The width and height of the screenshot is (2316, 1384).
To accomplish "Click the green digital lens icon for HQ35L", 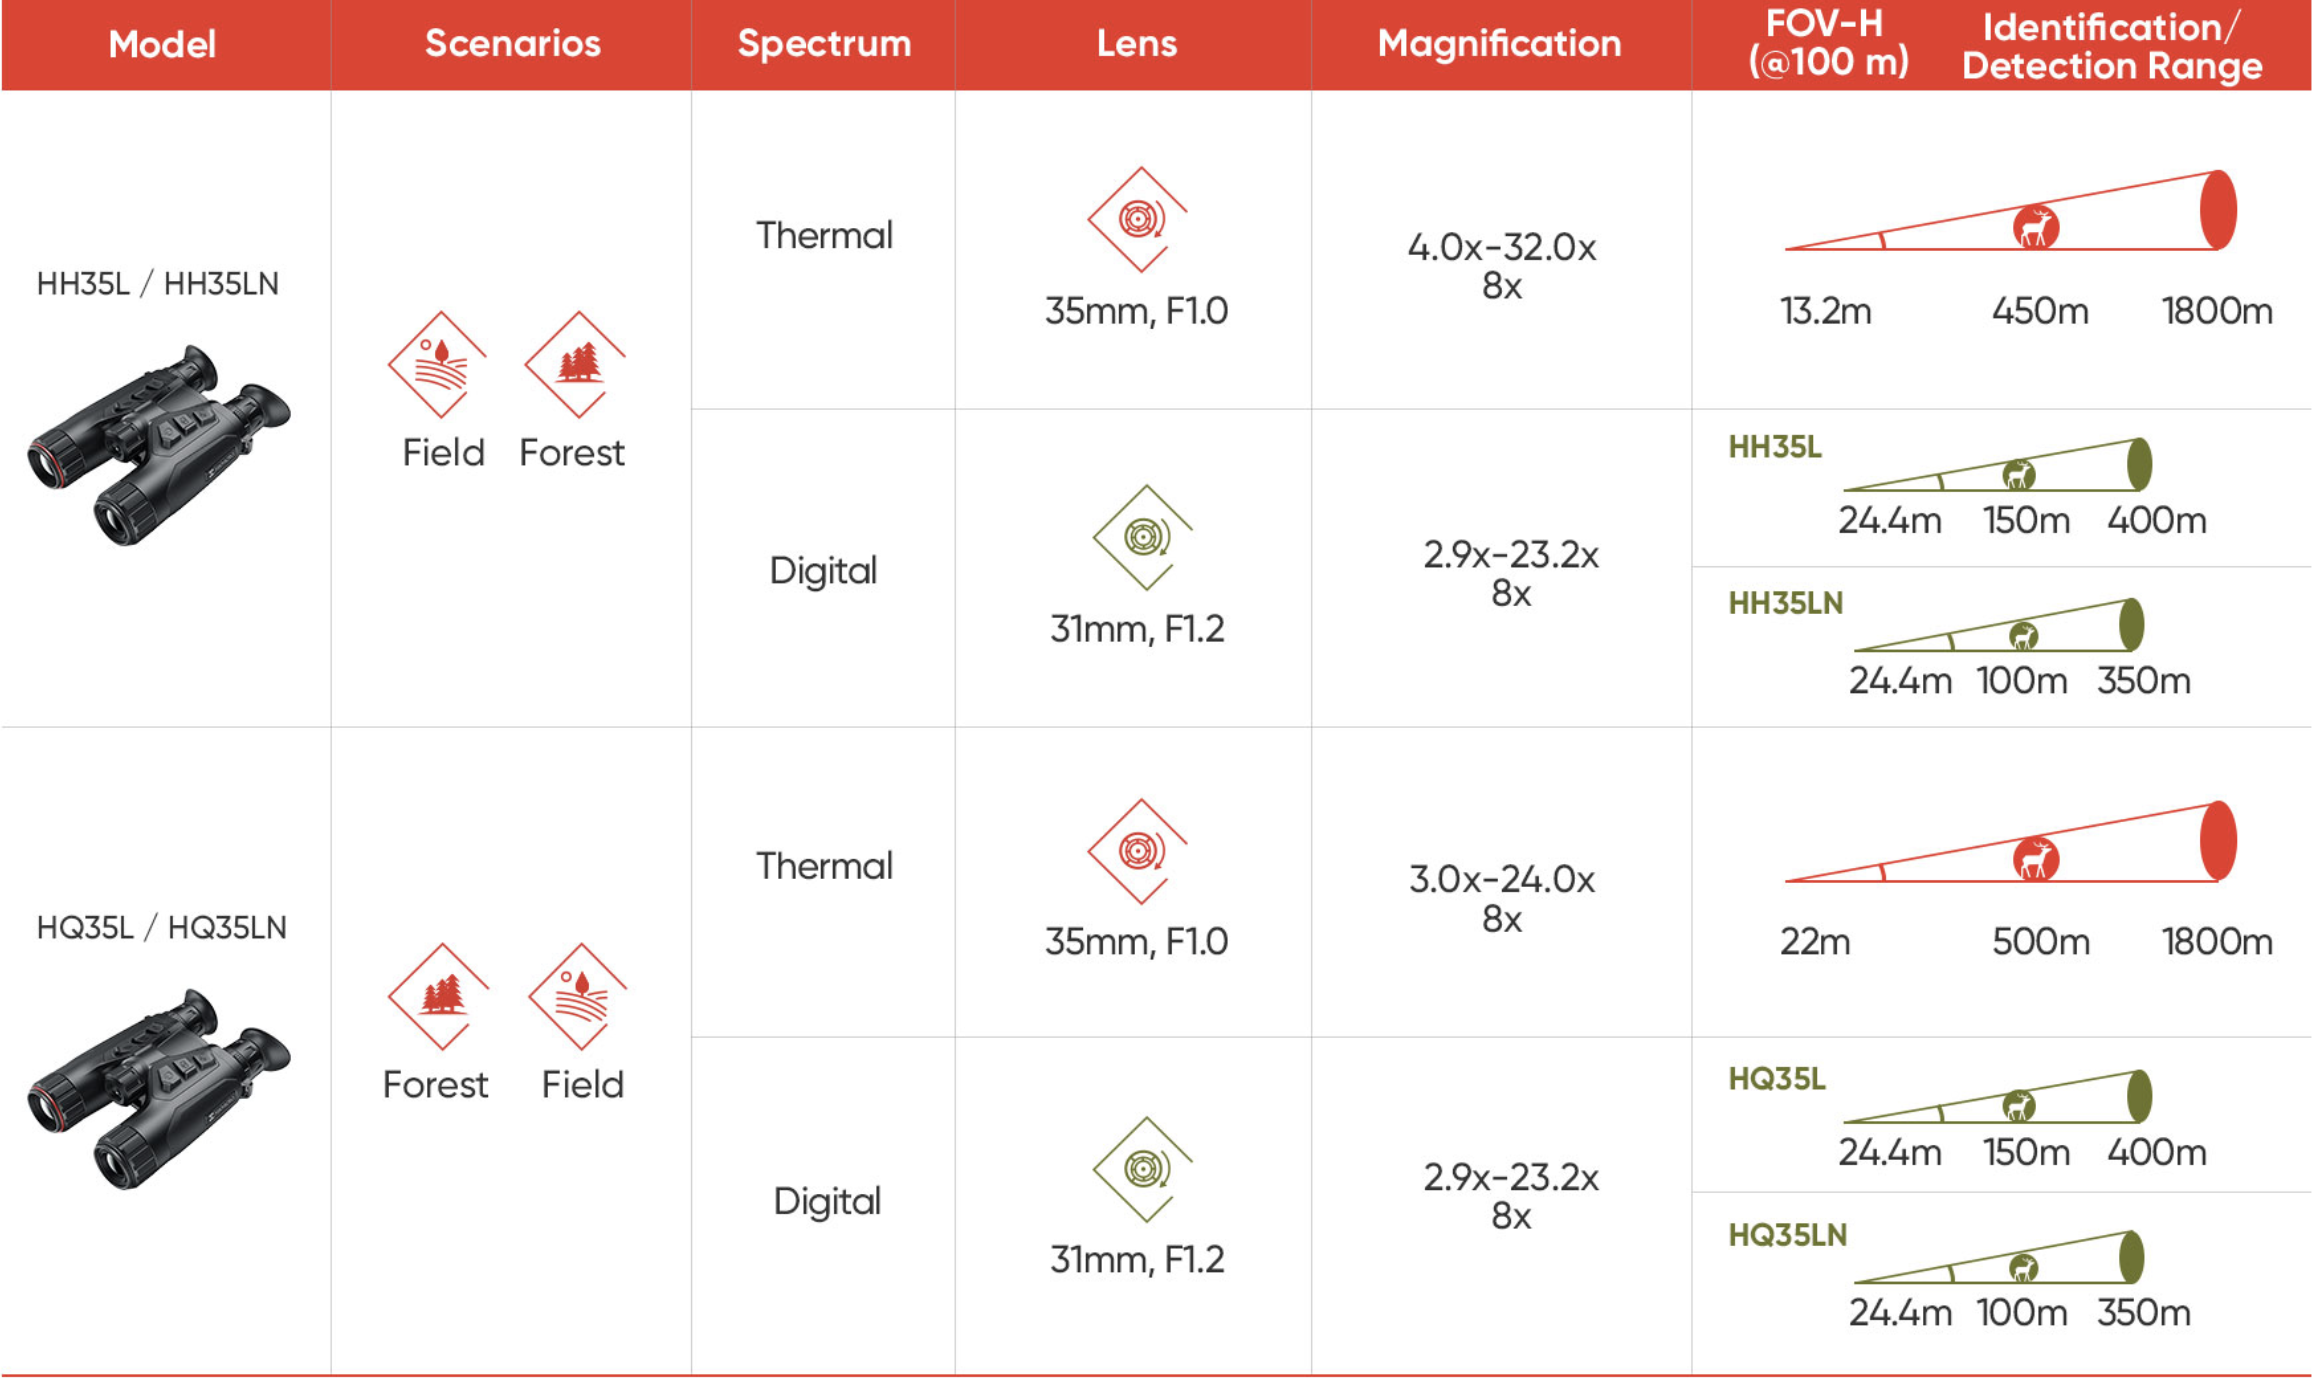I will coord(1143,1169).
